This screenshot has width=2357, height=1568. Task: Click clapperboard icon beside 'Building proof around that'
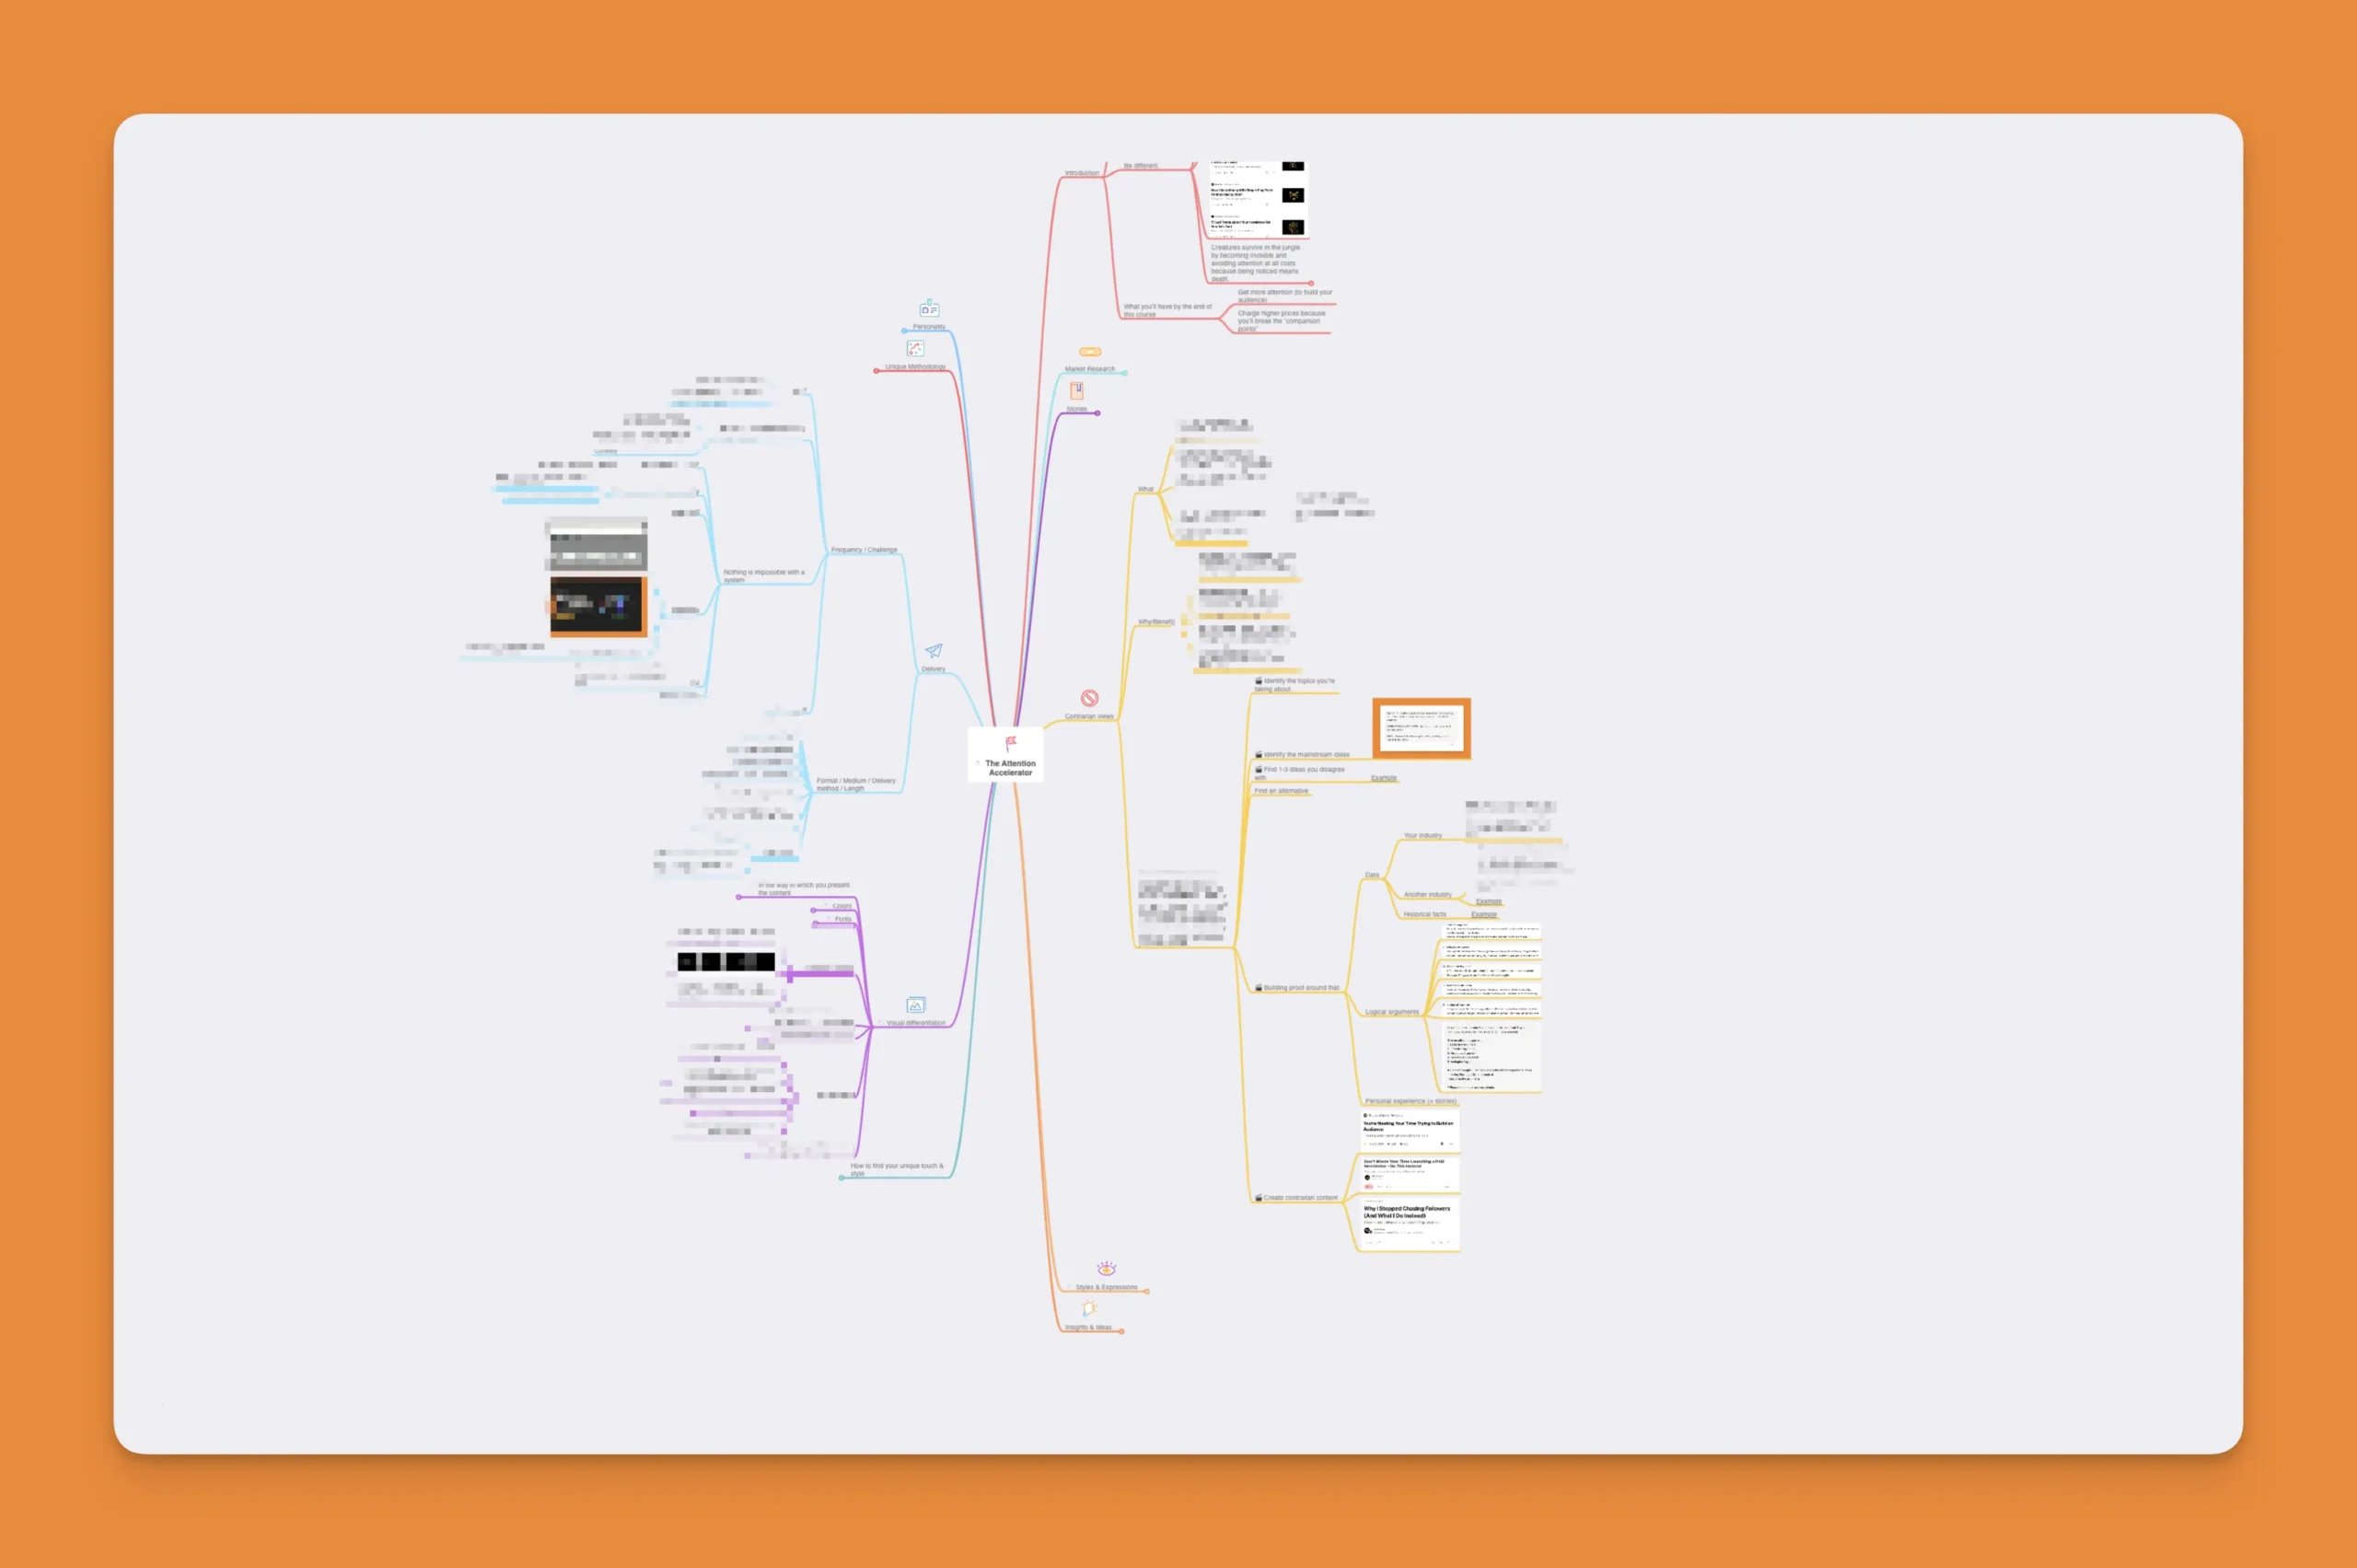(1259, 988)
